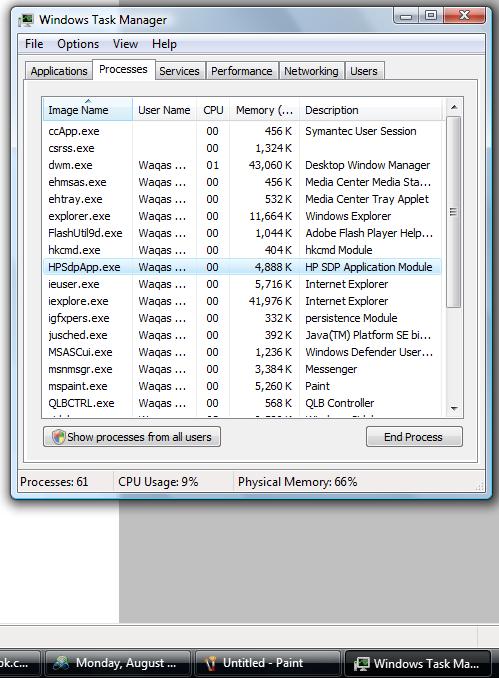Click the shield icon on Show processes button

(x=58, y=437)
